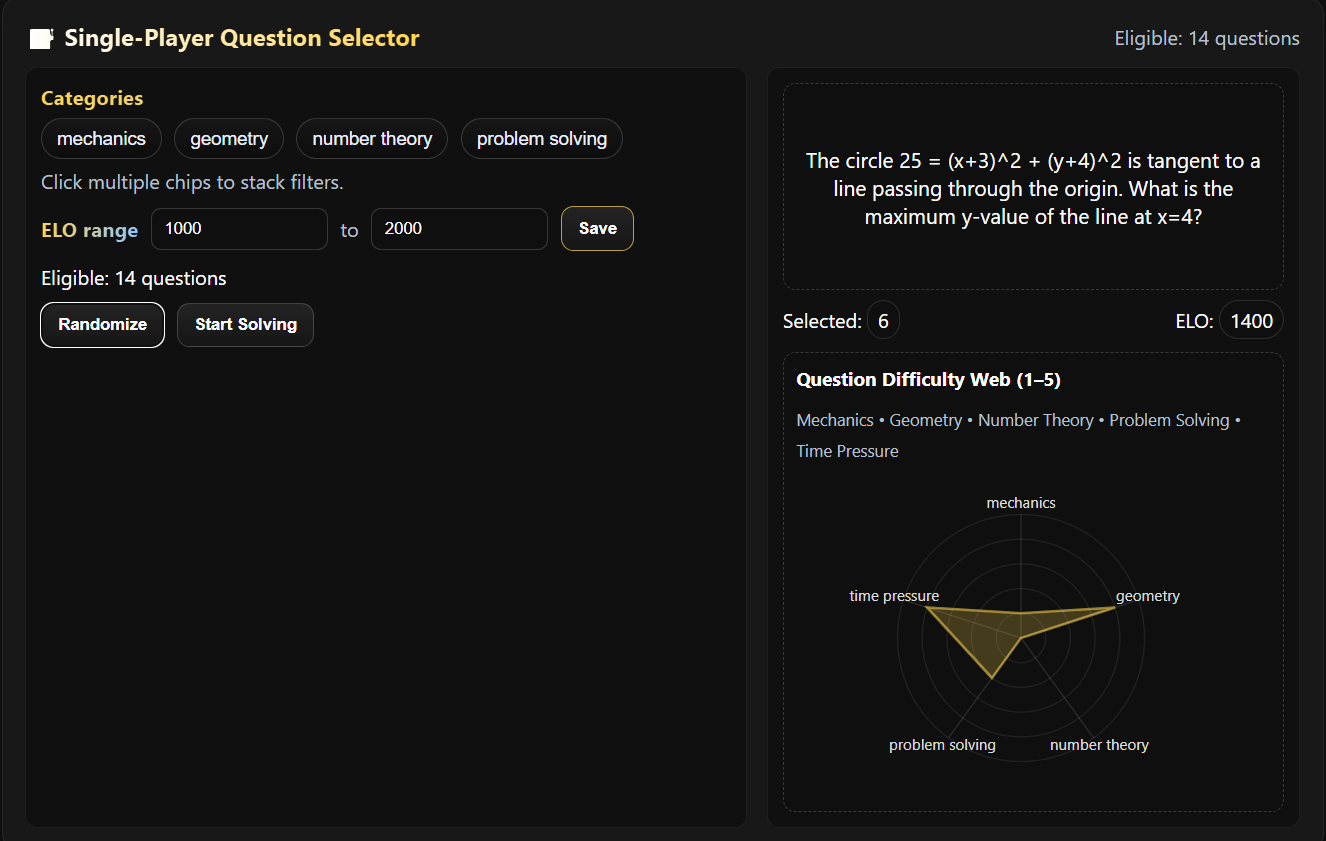Image resolution: width=1326 pixels, height=841 pixels.
Task: Click the mechanics axis label on radar chart
Action: pos(1021,503)
